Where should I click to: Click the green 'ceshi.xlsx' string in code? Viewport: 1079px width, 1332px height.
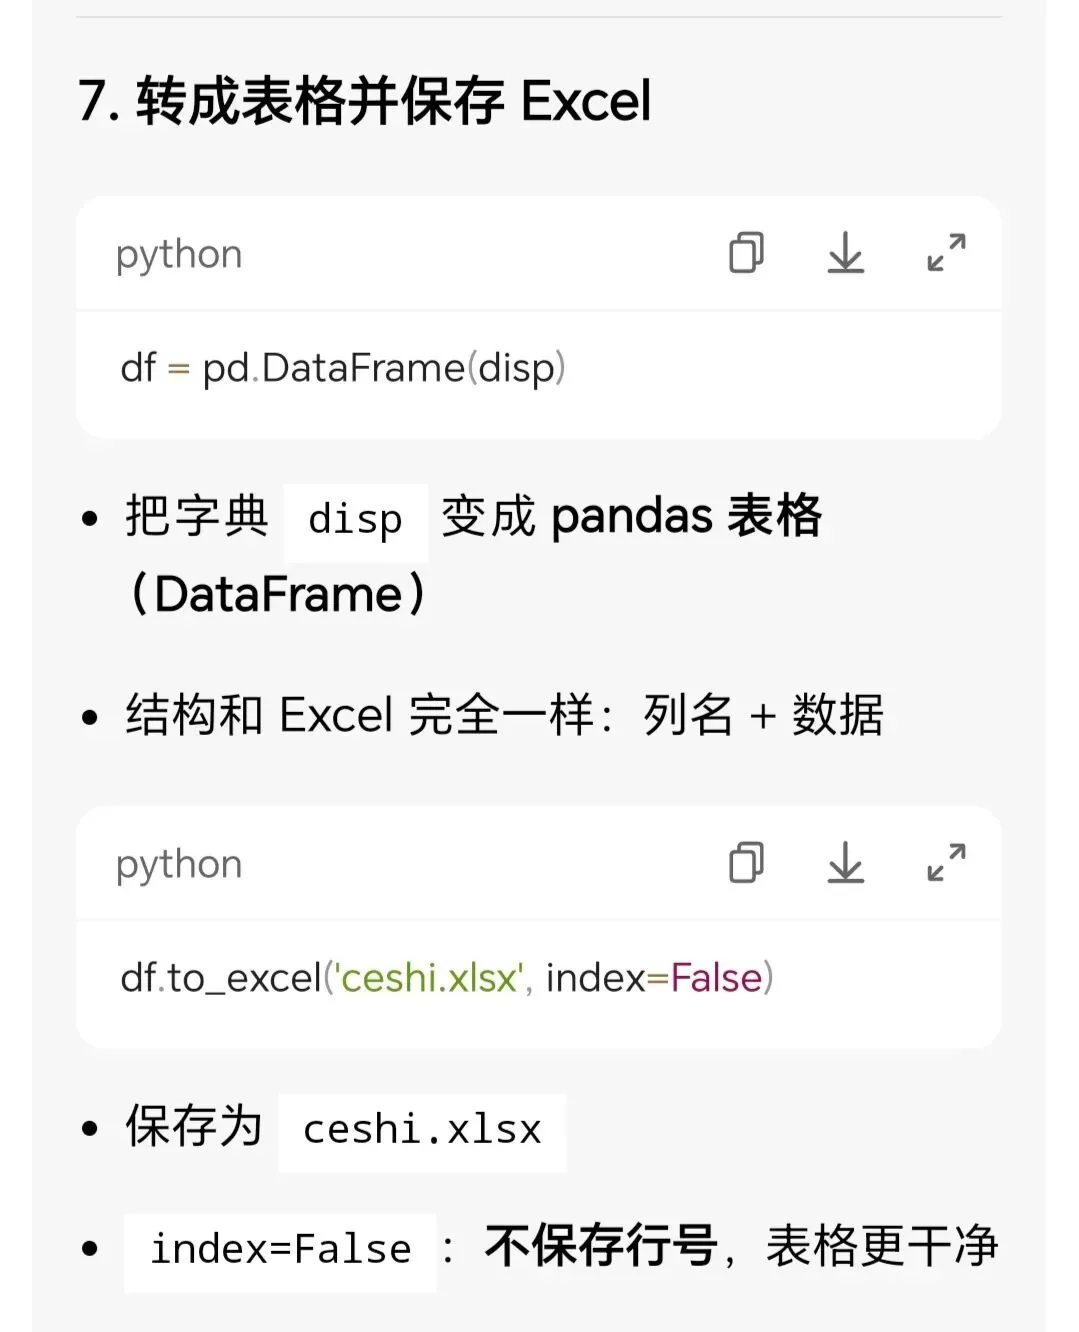pyautogui.click(x=430, y=978)
